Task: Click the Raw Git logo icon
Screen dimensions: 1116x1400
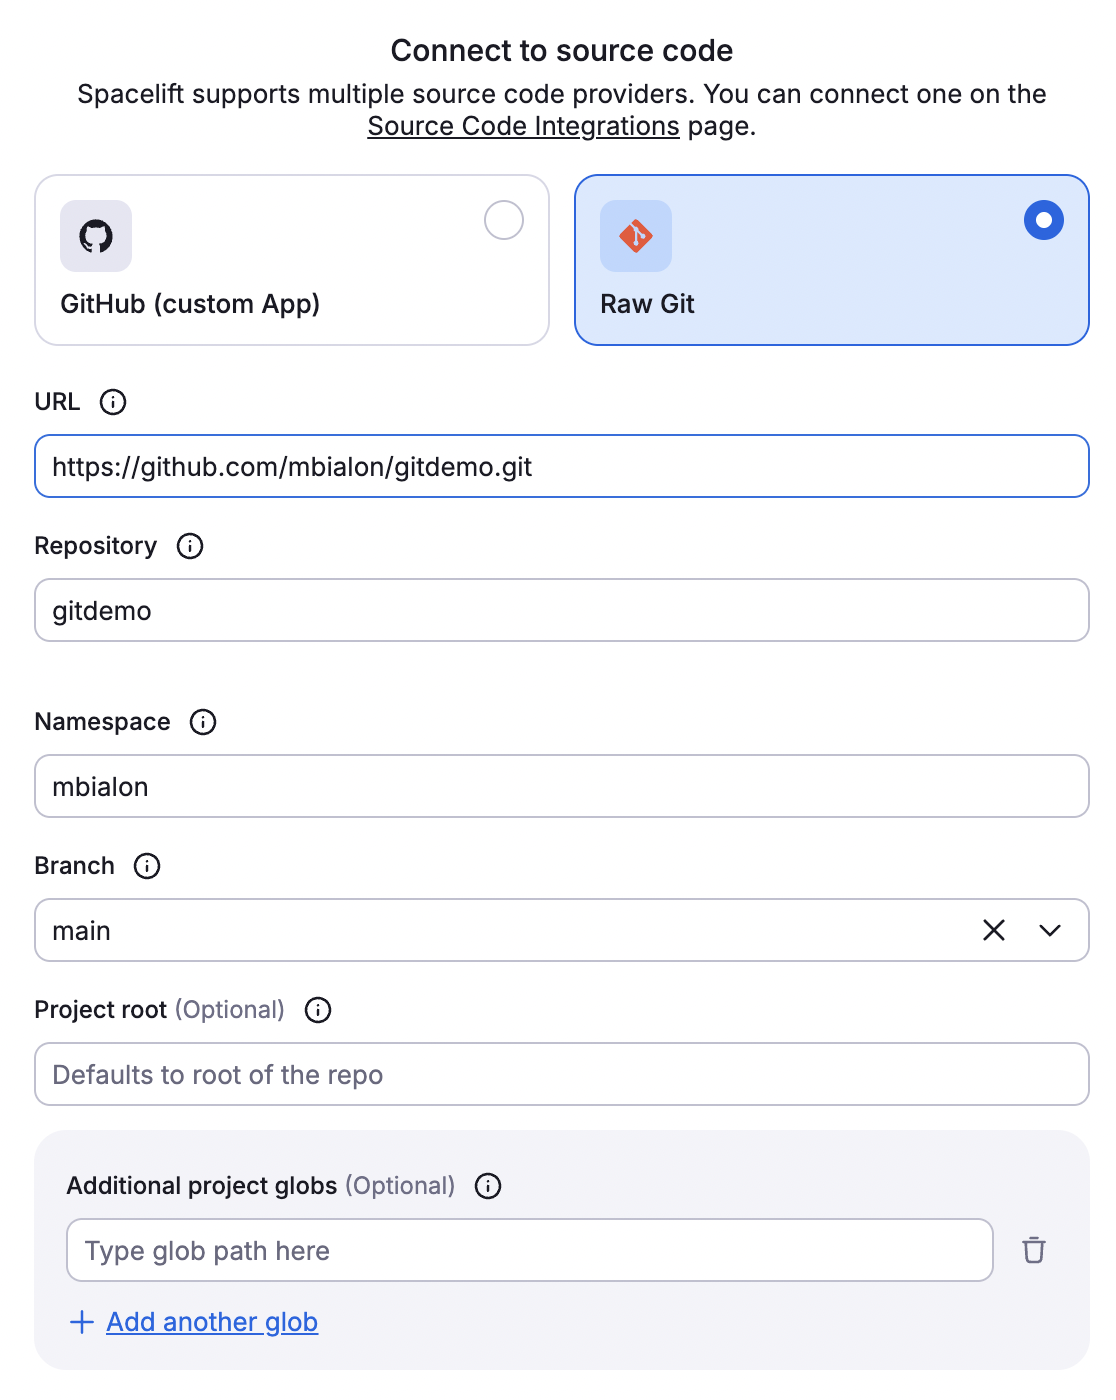Action: pos(636,236)
